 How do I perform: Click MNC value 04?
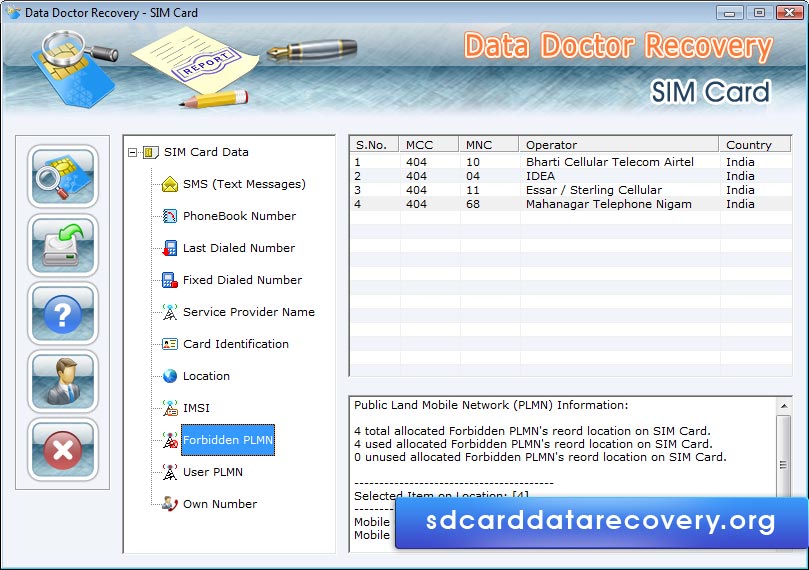click(473, 176)
